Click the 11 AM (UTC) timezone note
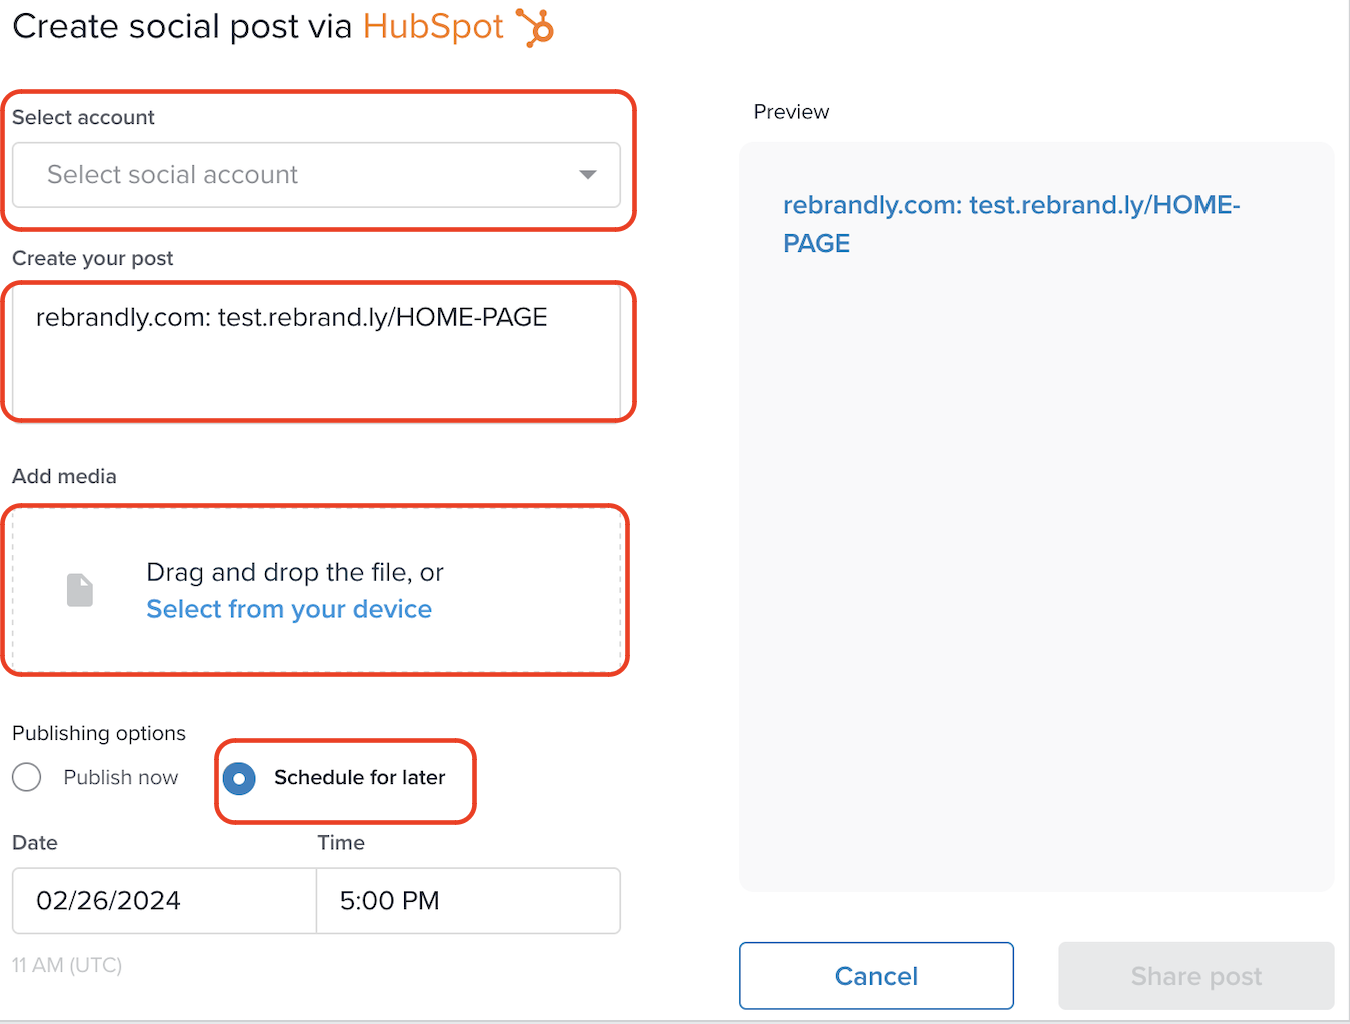Image resolution: width=1350 pixels, height=1024 pixels. (x=67, y=965)
